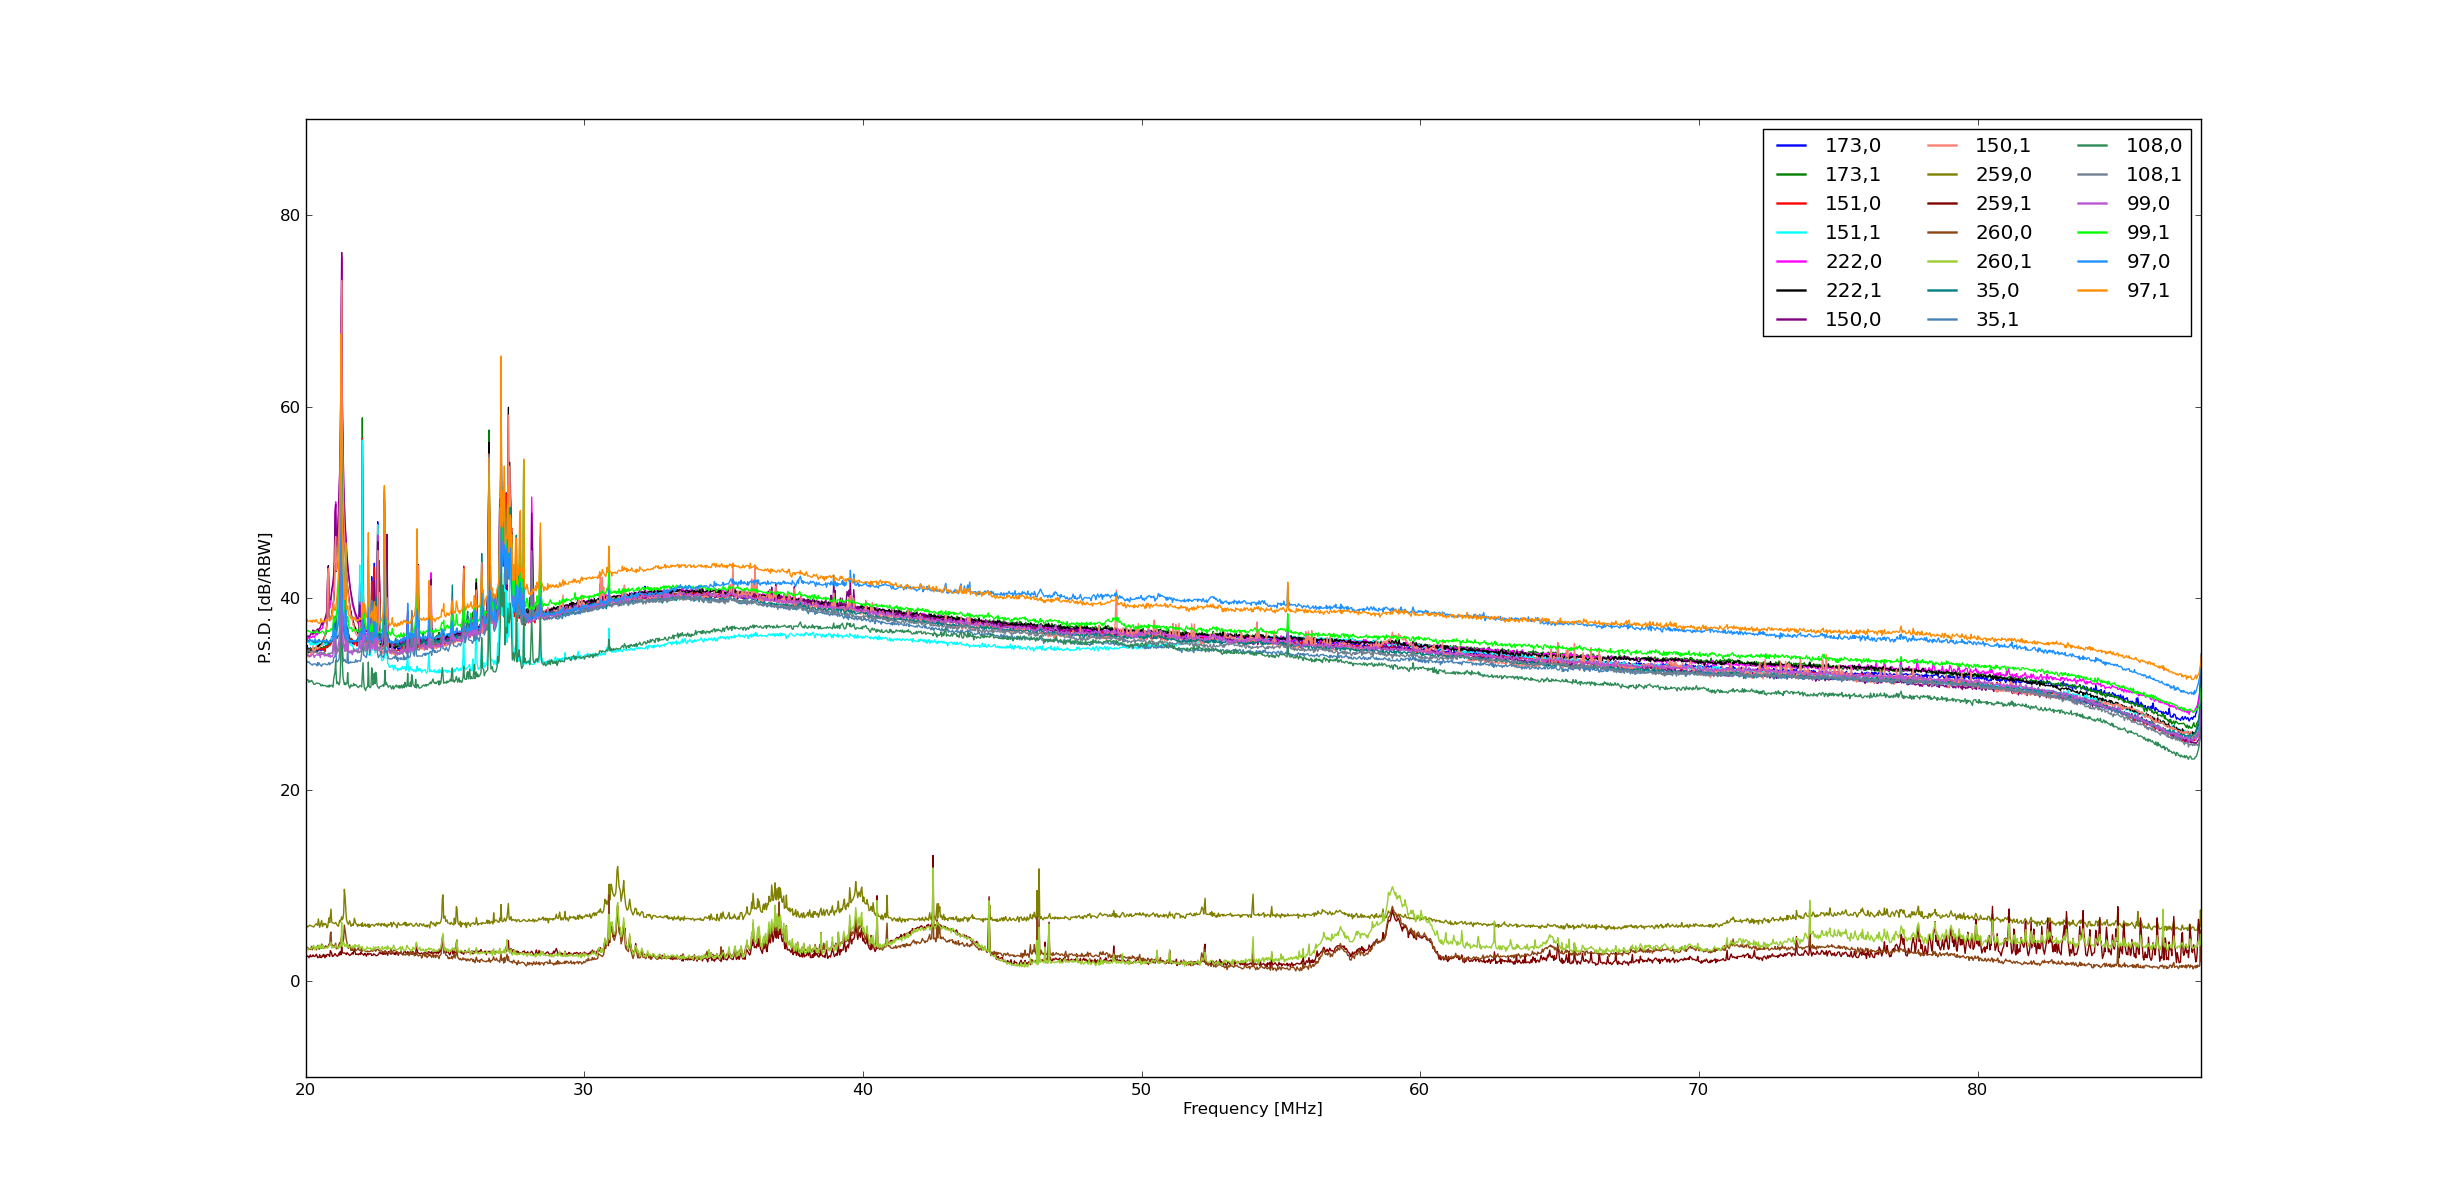Click the legend entry '173,1'
Viewport: 2445px width, 1197px height.
click(1828, 175)
